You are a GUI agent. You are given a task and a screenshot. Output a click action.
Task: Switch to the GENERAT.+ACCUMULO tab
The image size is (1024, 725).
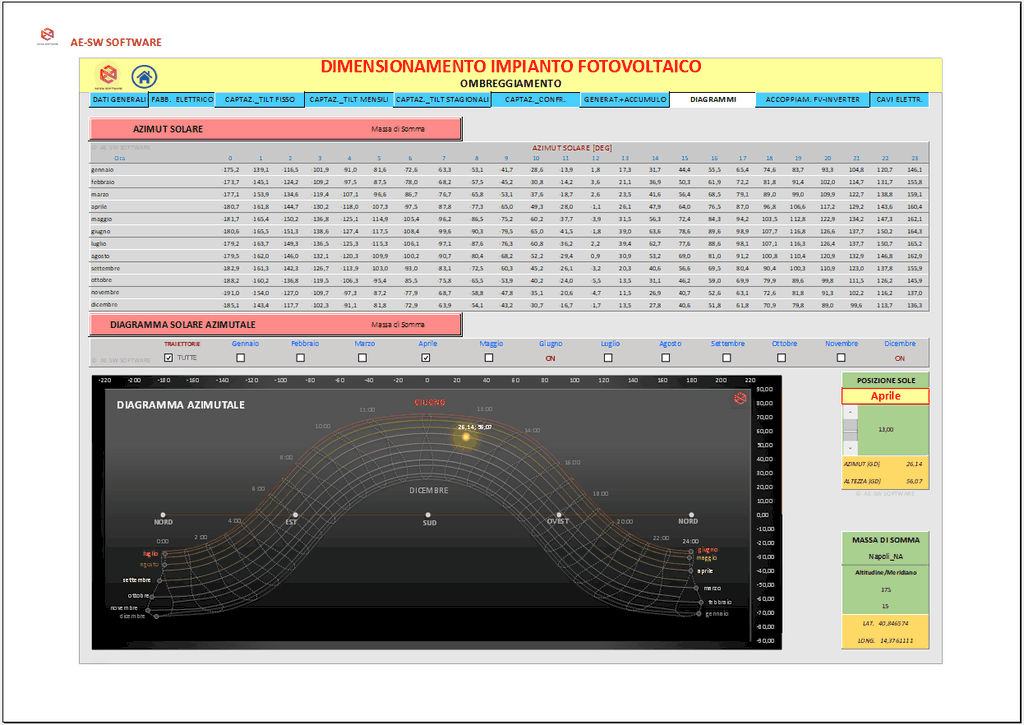[x=625, y=100]
